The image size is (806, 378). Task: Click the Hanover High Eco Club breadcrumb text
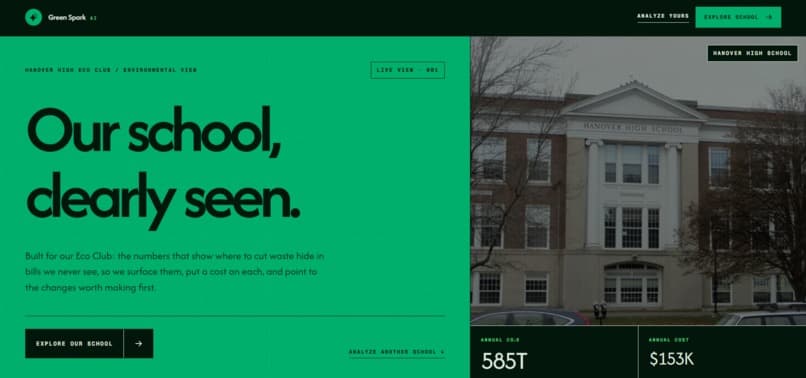point(111,70)
